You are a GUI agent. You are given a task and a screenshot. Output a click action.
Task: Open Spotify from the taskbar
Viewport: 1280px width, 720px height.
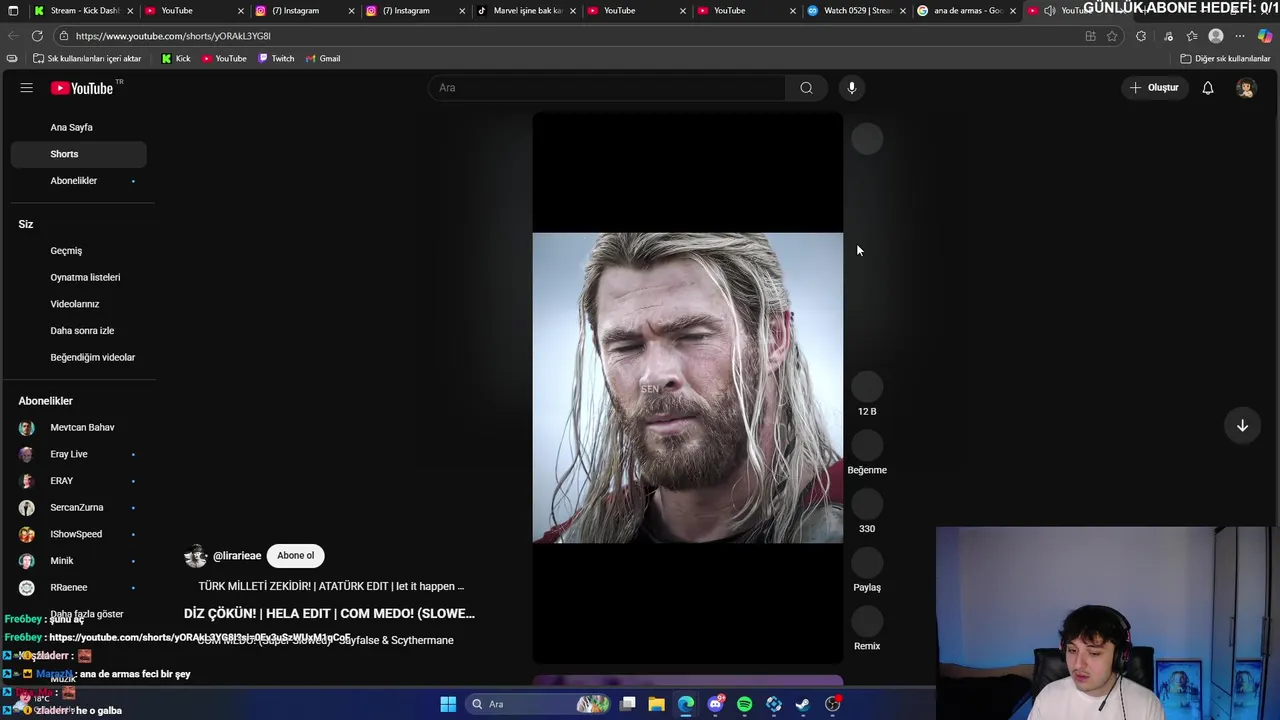point(745,704)
